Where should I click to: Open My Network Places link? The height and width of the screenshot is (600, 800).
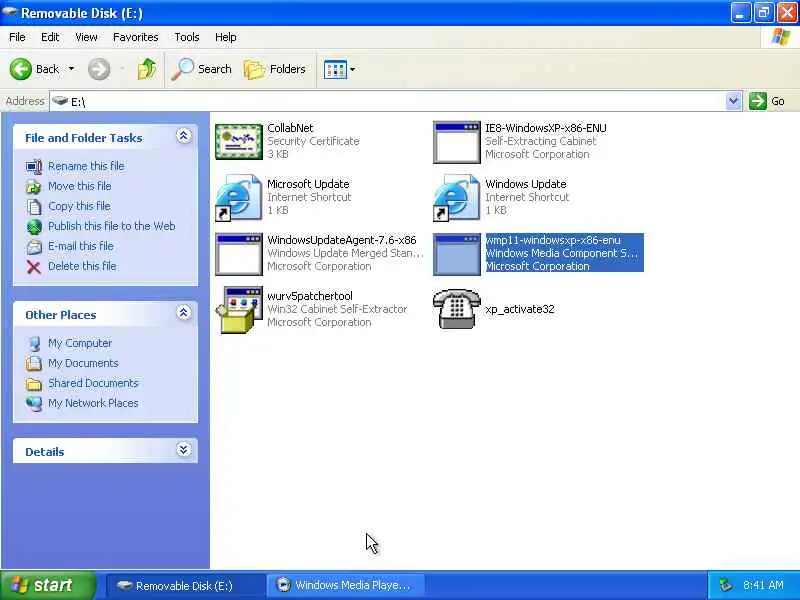click(93, 403)
